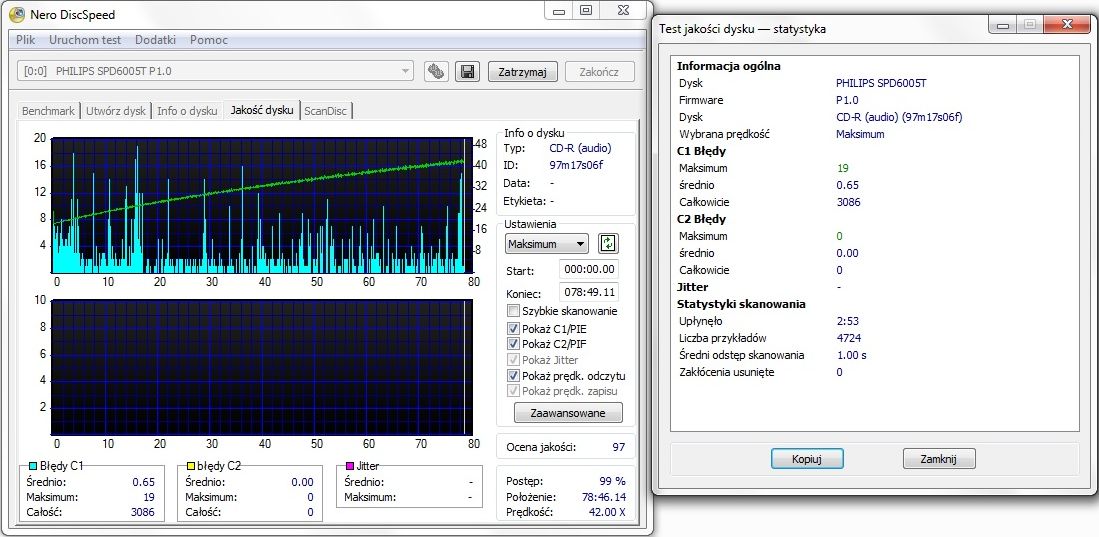This screenshot has width=1099, height=537.
Task: Click the C1 error graph area
Action: click(262, 205)
